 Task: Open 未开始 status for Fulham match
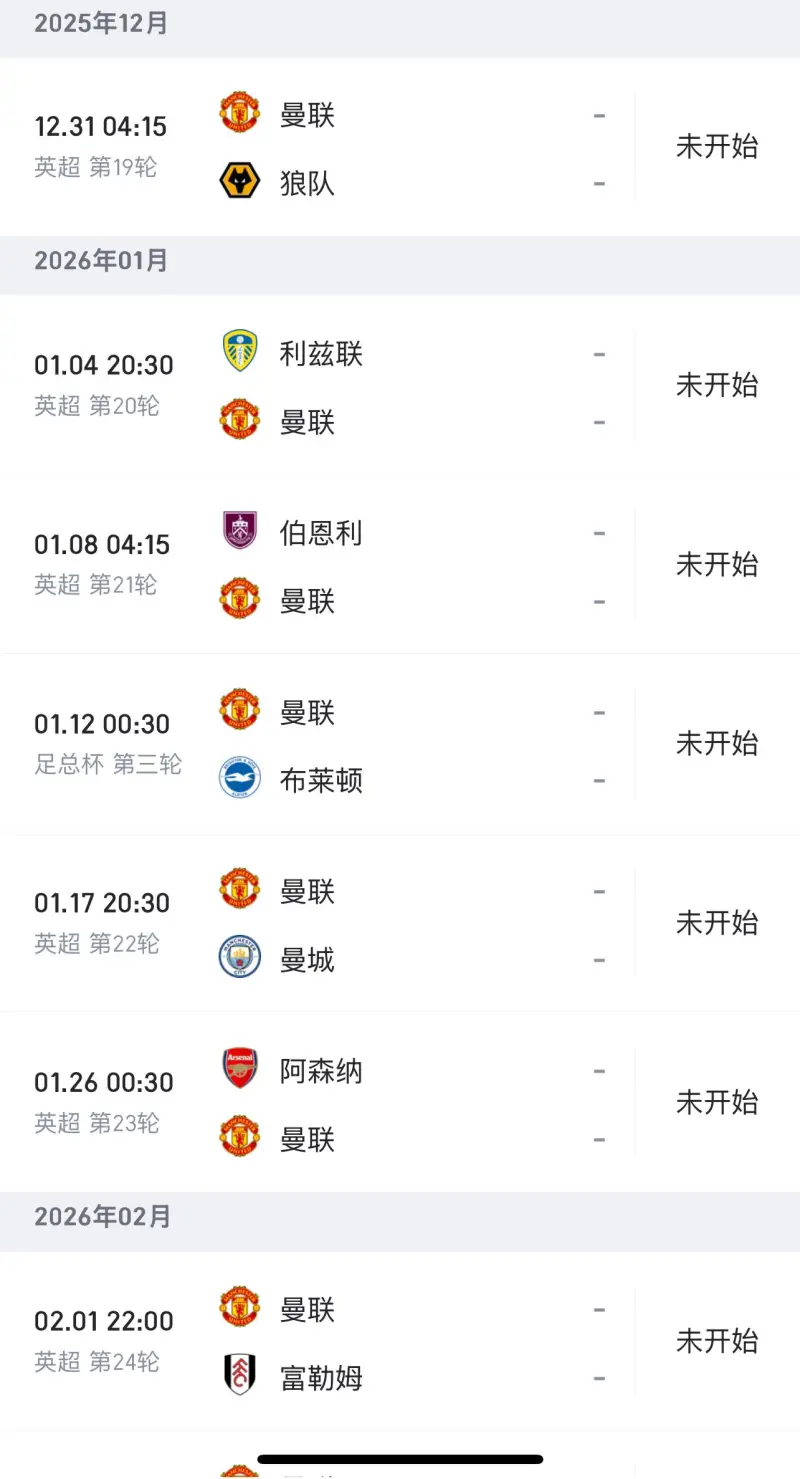[717, 1340]
